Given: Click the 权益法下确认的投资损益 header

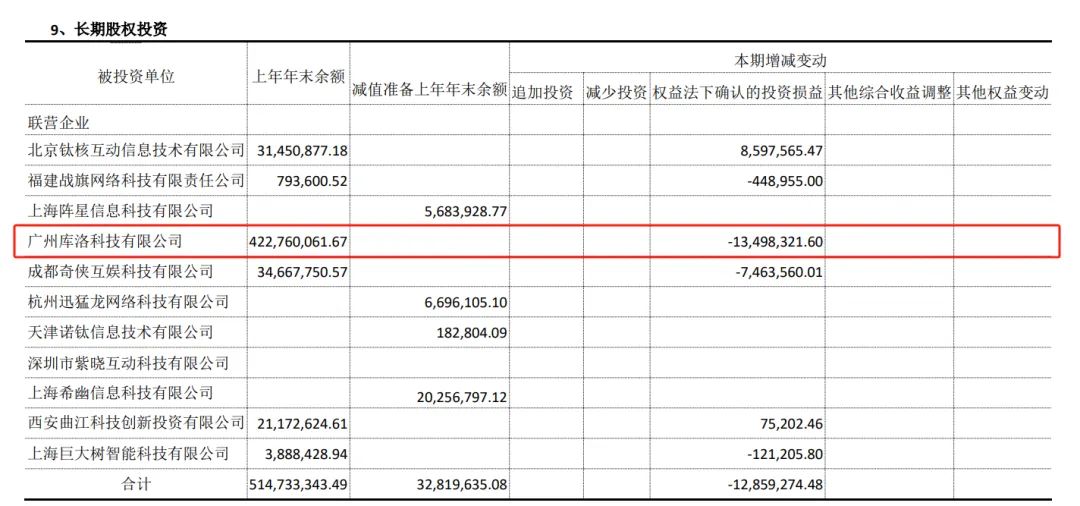Looking at the screenshot, I should tap(738, 93).
